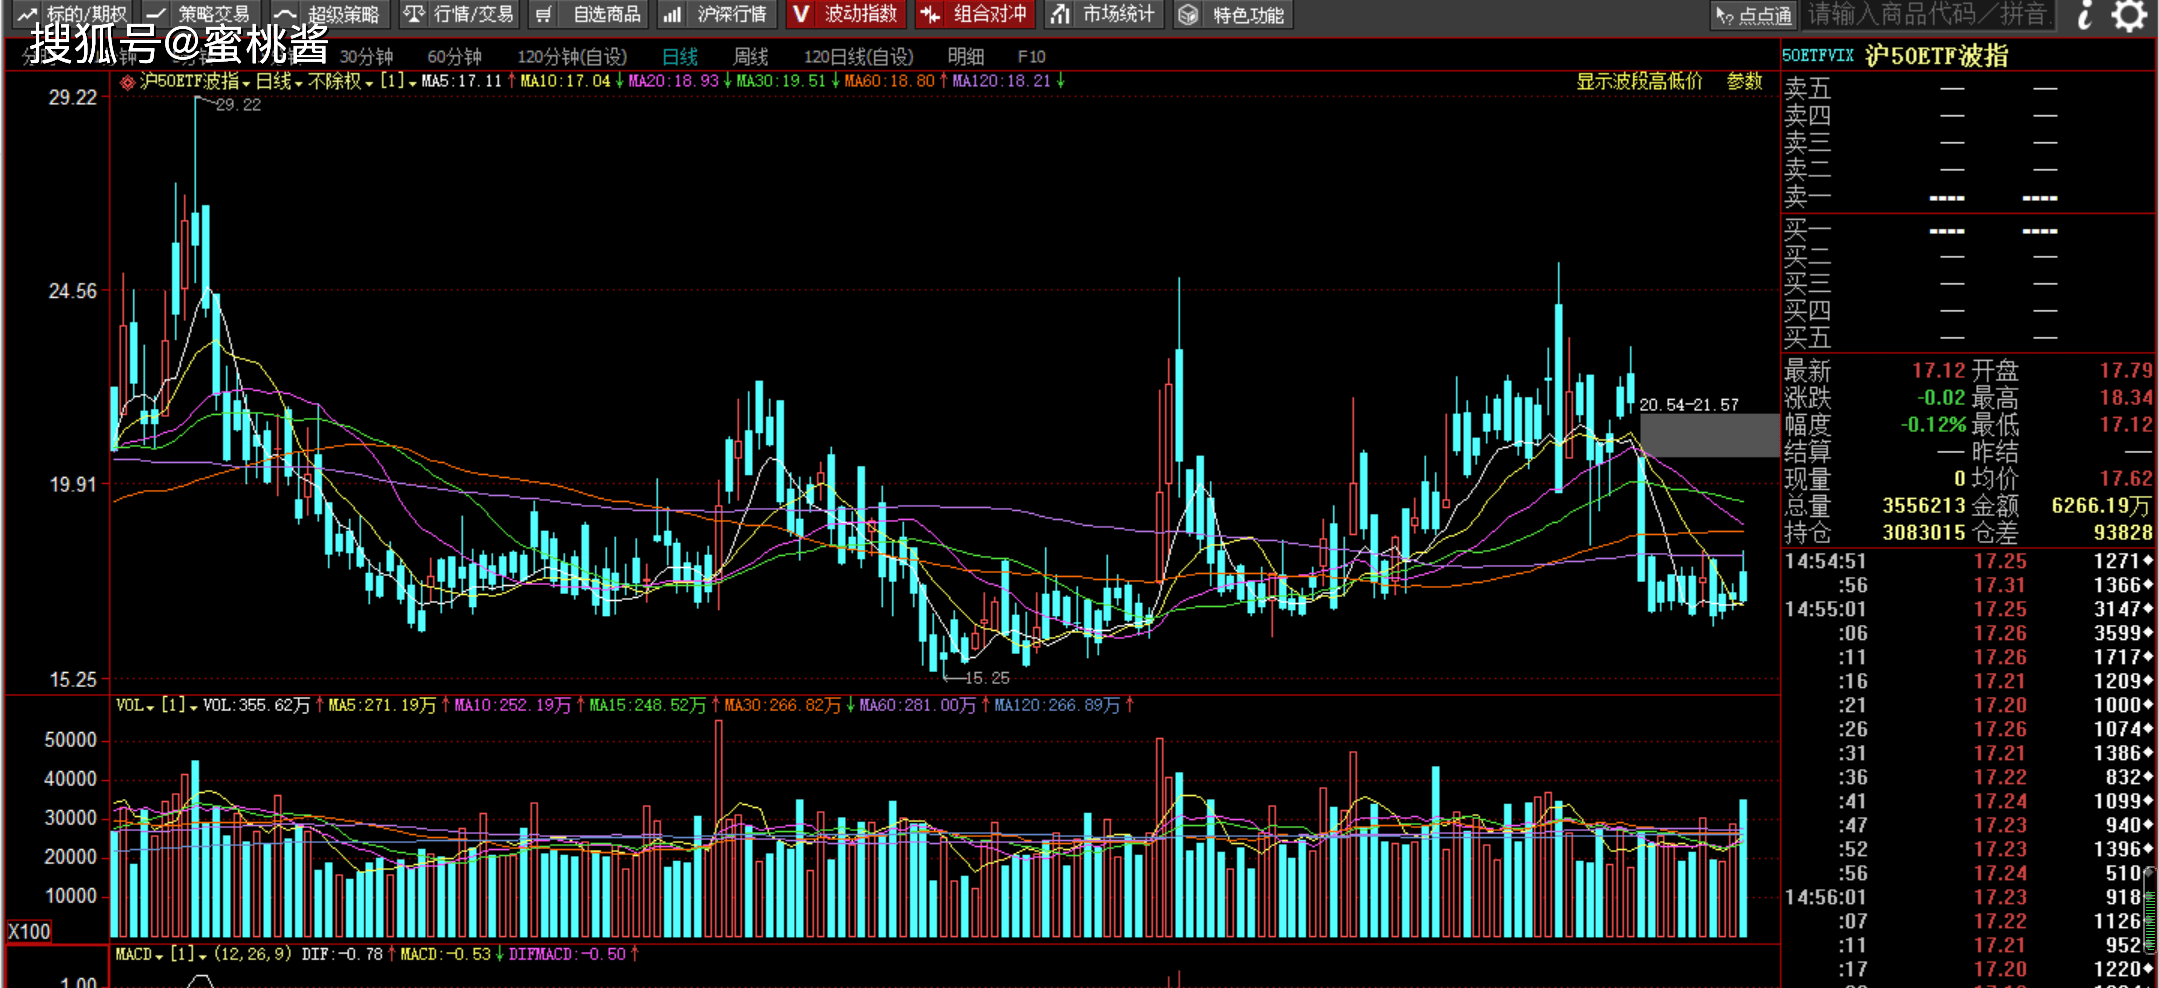The image size is (2159, 988).
Task: Click the product code search input field
Action: 1927,15
